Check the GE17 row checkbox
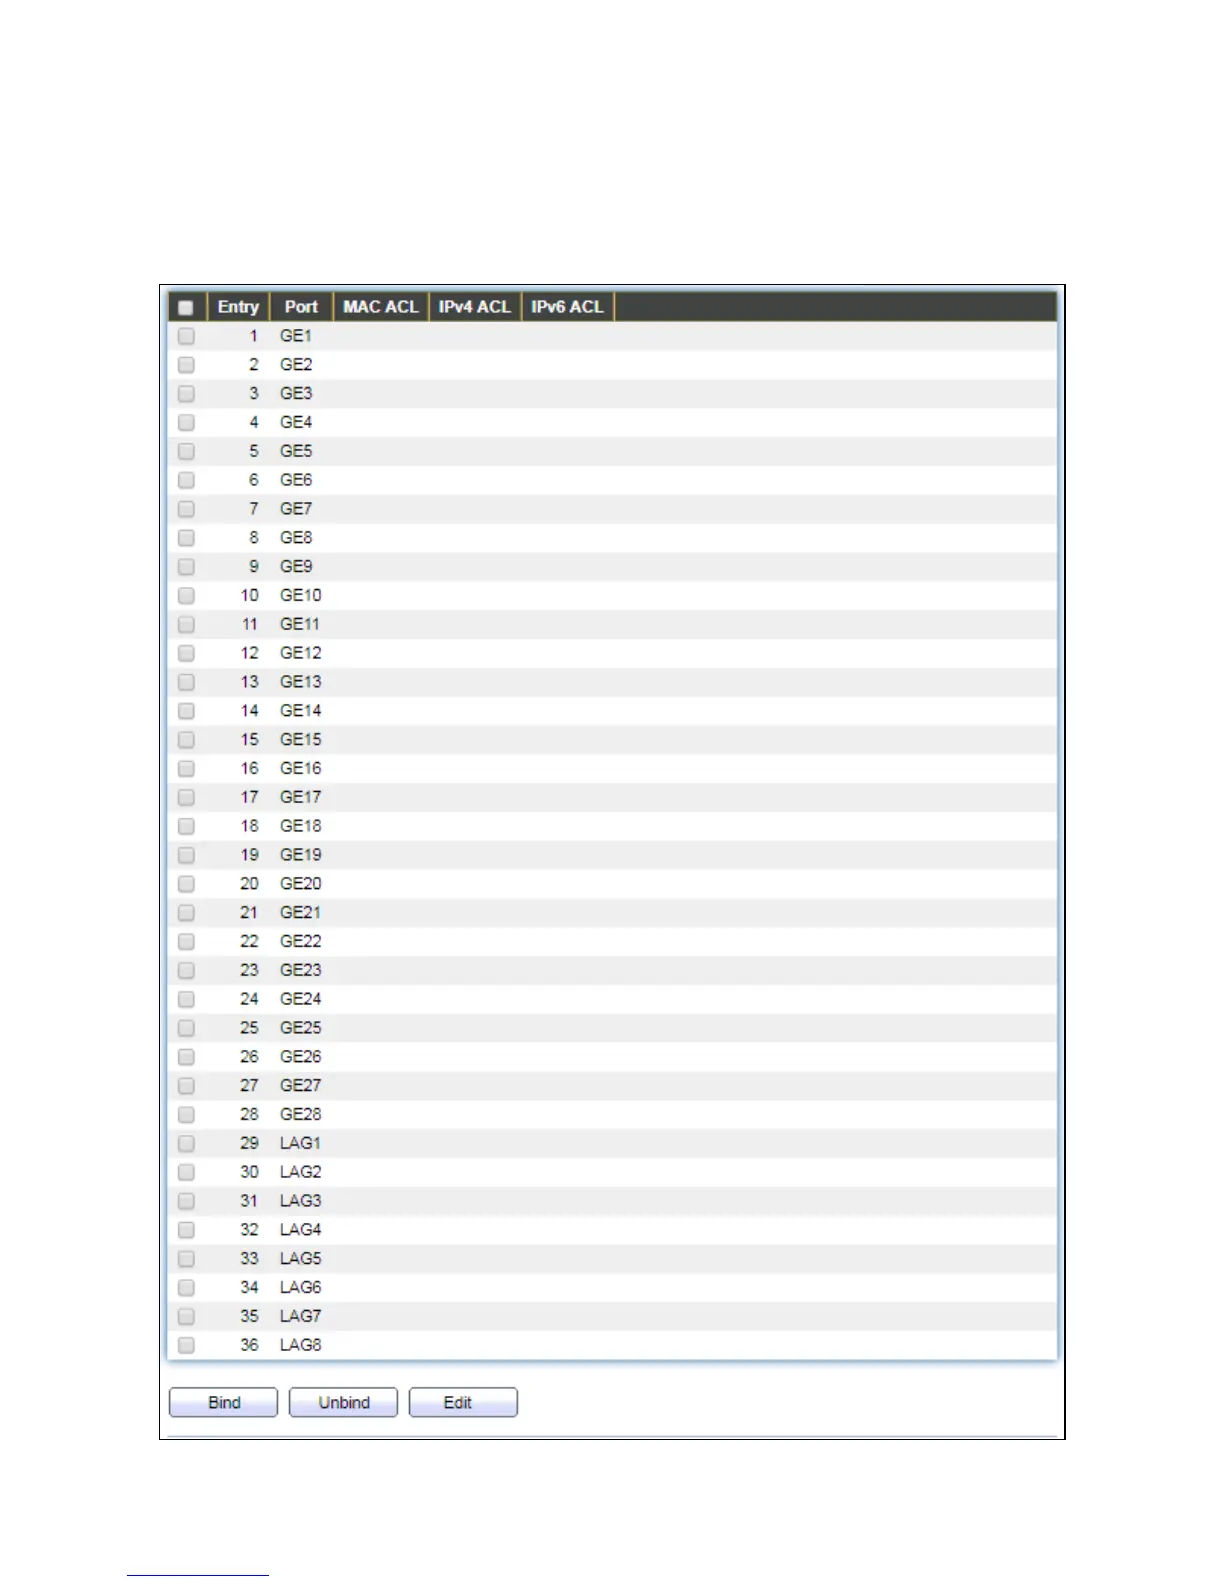The width and height of the screenshot is (1224, 1584). (x=186, y=797)
